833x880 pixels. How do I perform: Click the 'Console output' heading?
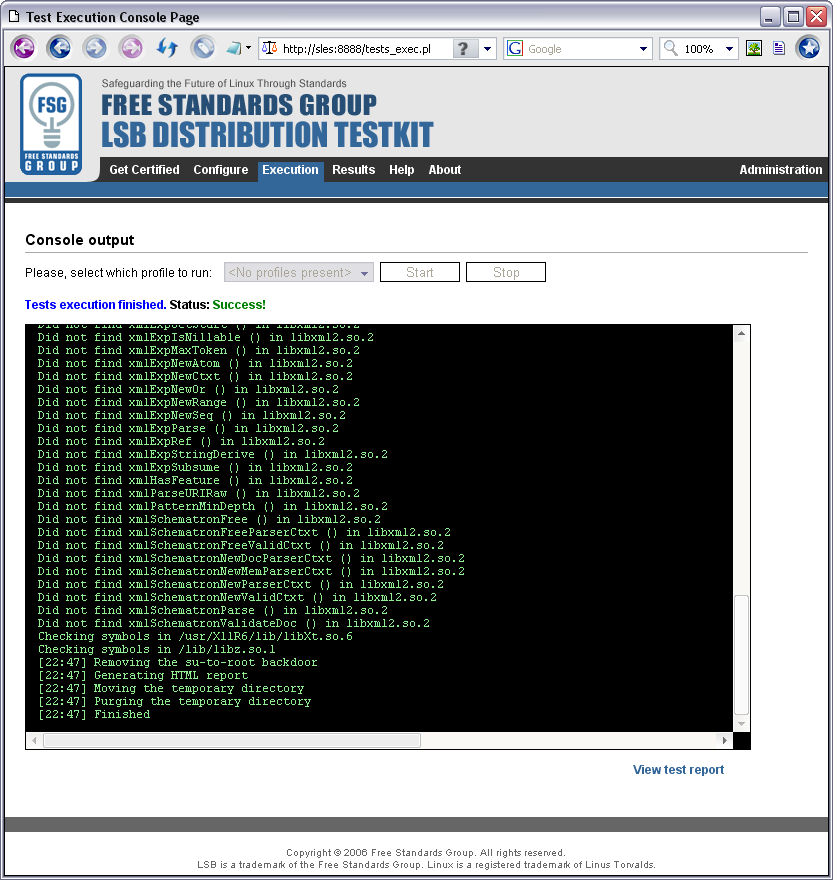click(x=80, y=240)
